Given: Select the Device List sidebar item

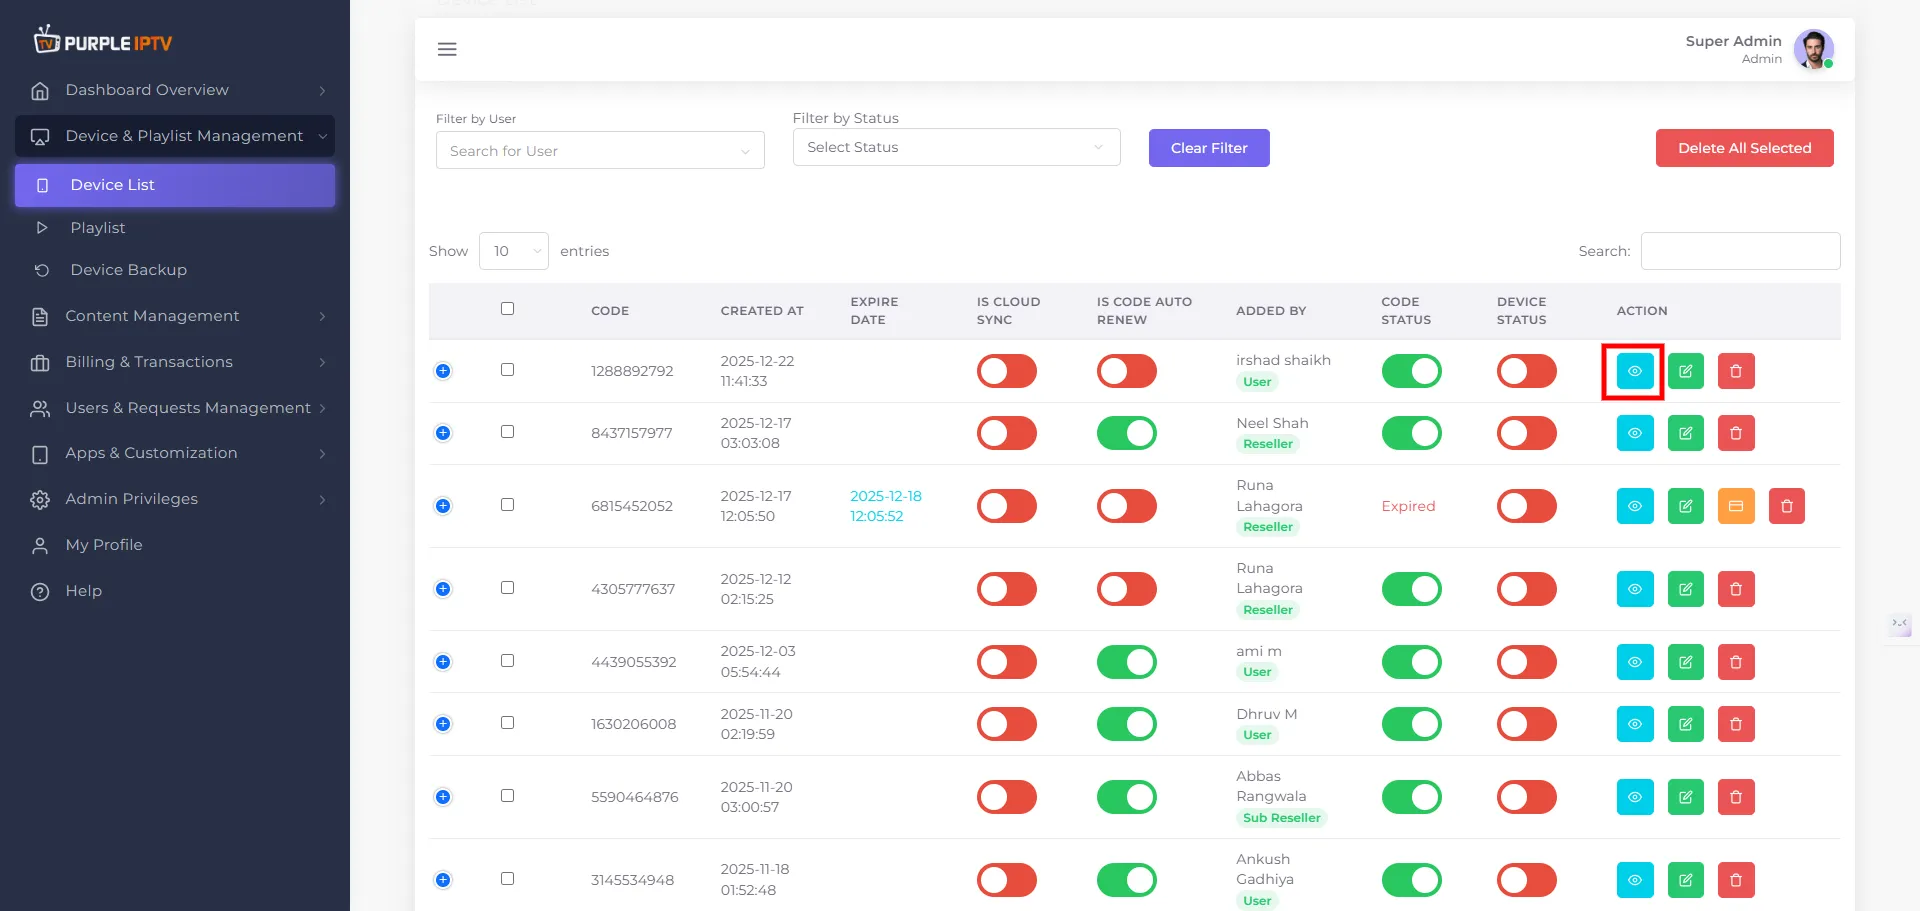Looking at the screenshot, I should [175, 185].
